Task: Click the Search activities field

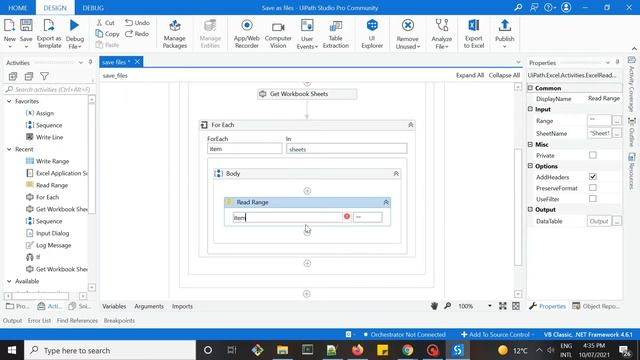Action: (48, 89)
